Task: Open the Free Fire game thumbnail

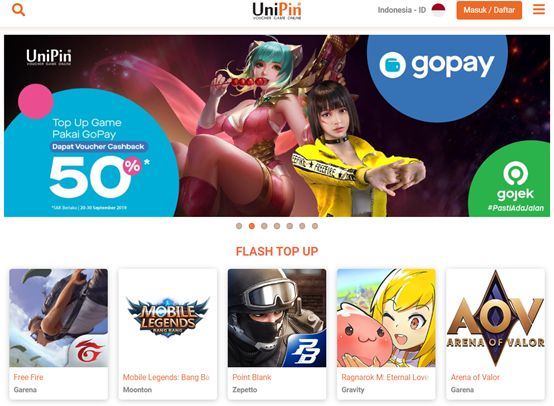Action: click(x=59, y=318)
